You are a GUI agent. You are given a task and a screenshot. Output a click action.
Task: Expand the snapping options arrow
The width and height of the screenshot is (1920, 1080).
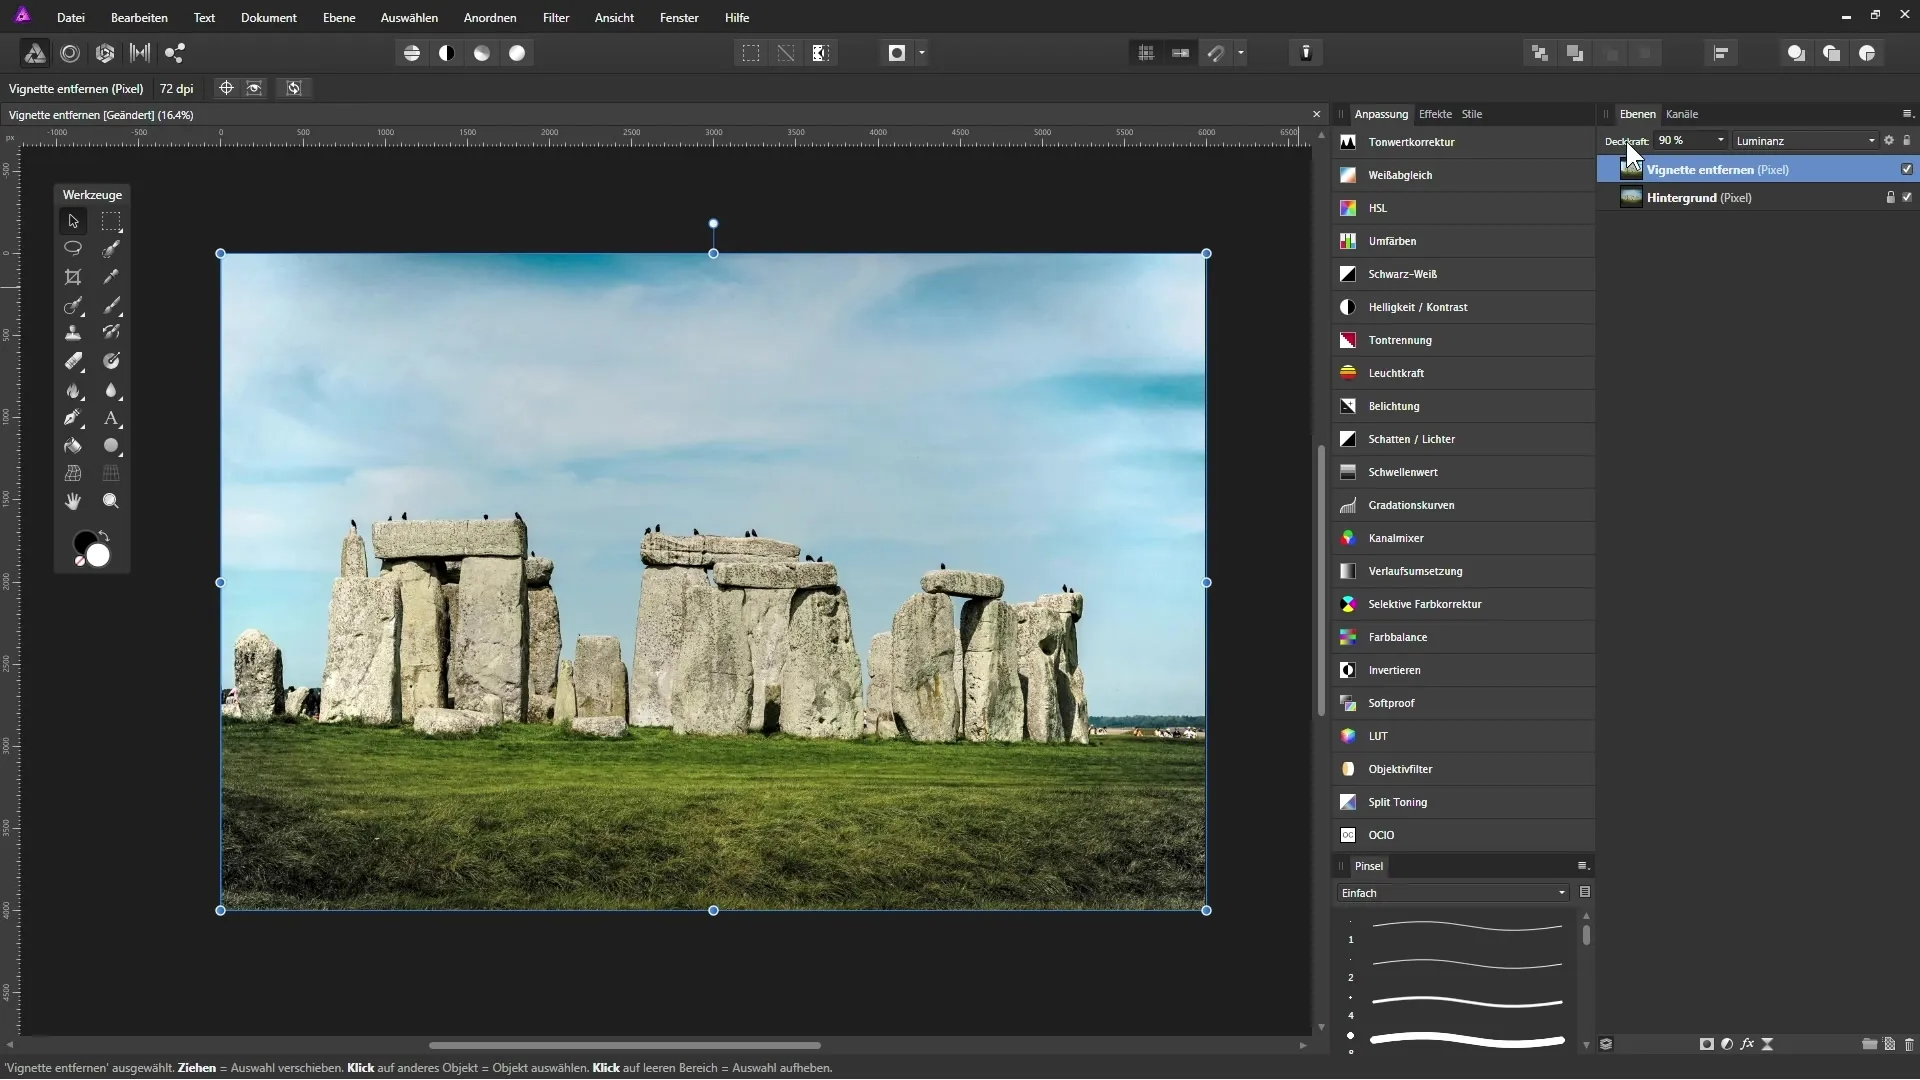tap(1240, 53)
